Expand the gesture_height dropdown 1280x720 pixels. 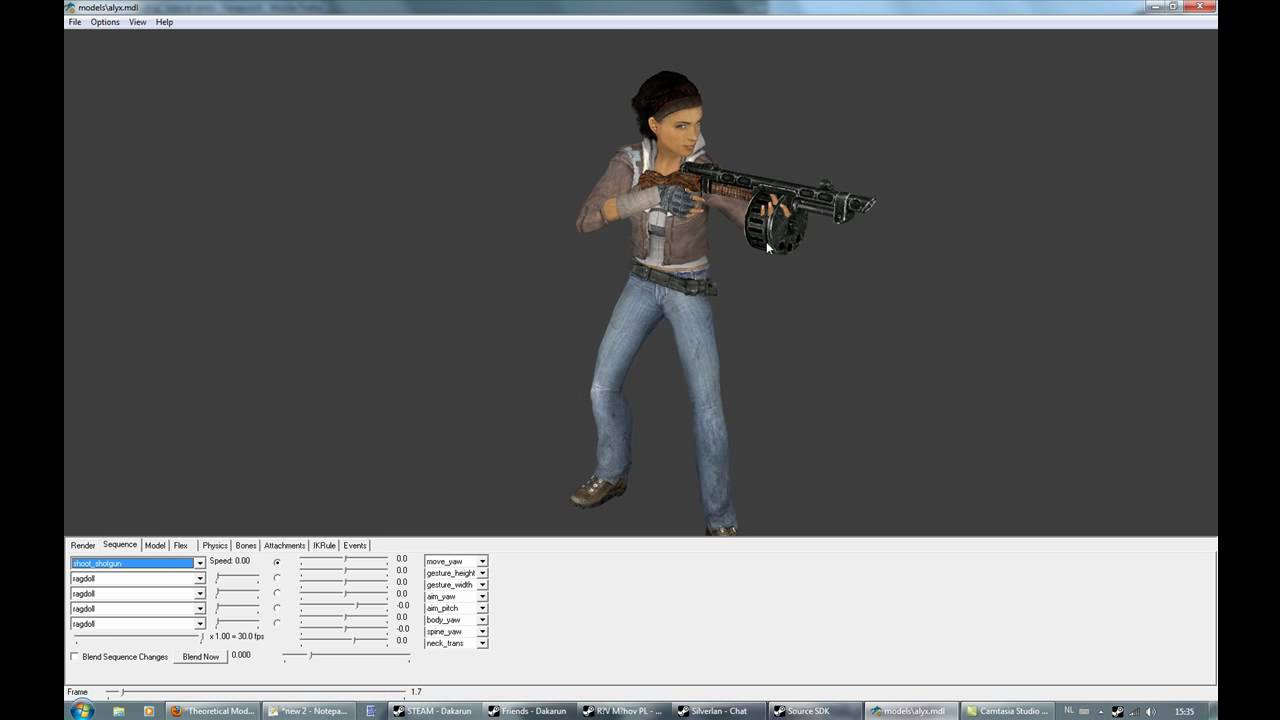point(482,573)
